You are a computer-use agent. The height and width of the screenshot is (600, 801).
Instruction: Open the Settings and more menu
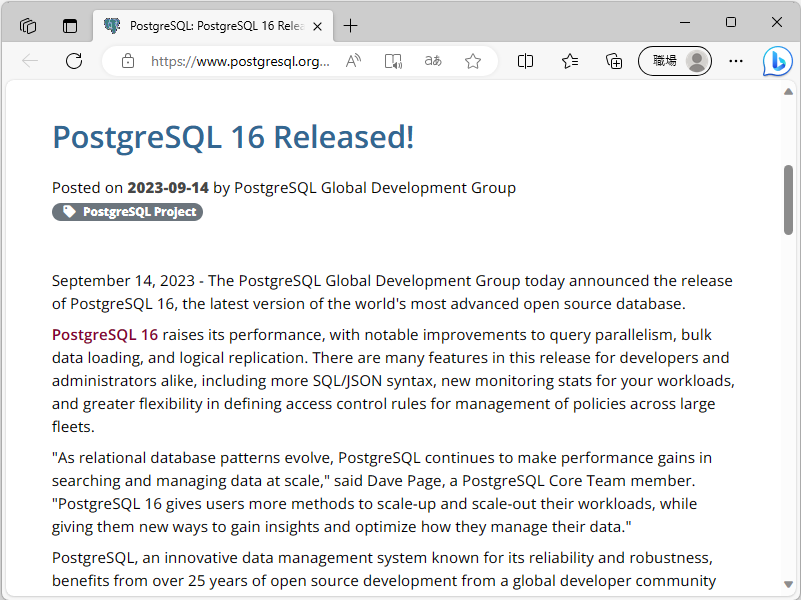coord(736,61)
